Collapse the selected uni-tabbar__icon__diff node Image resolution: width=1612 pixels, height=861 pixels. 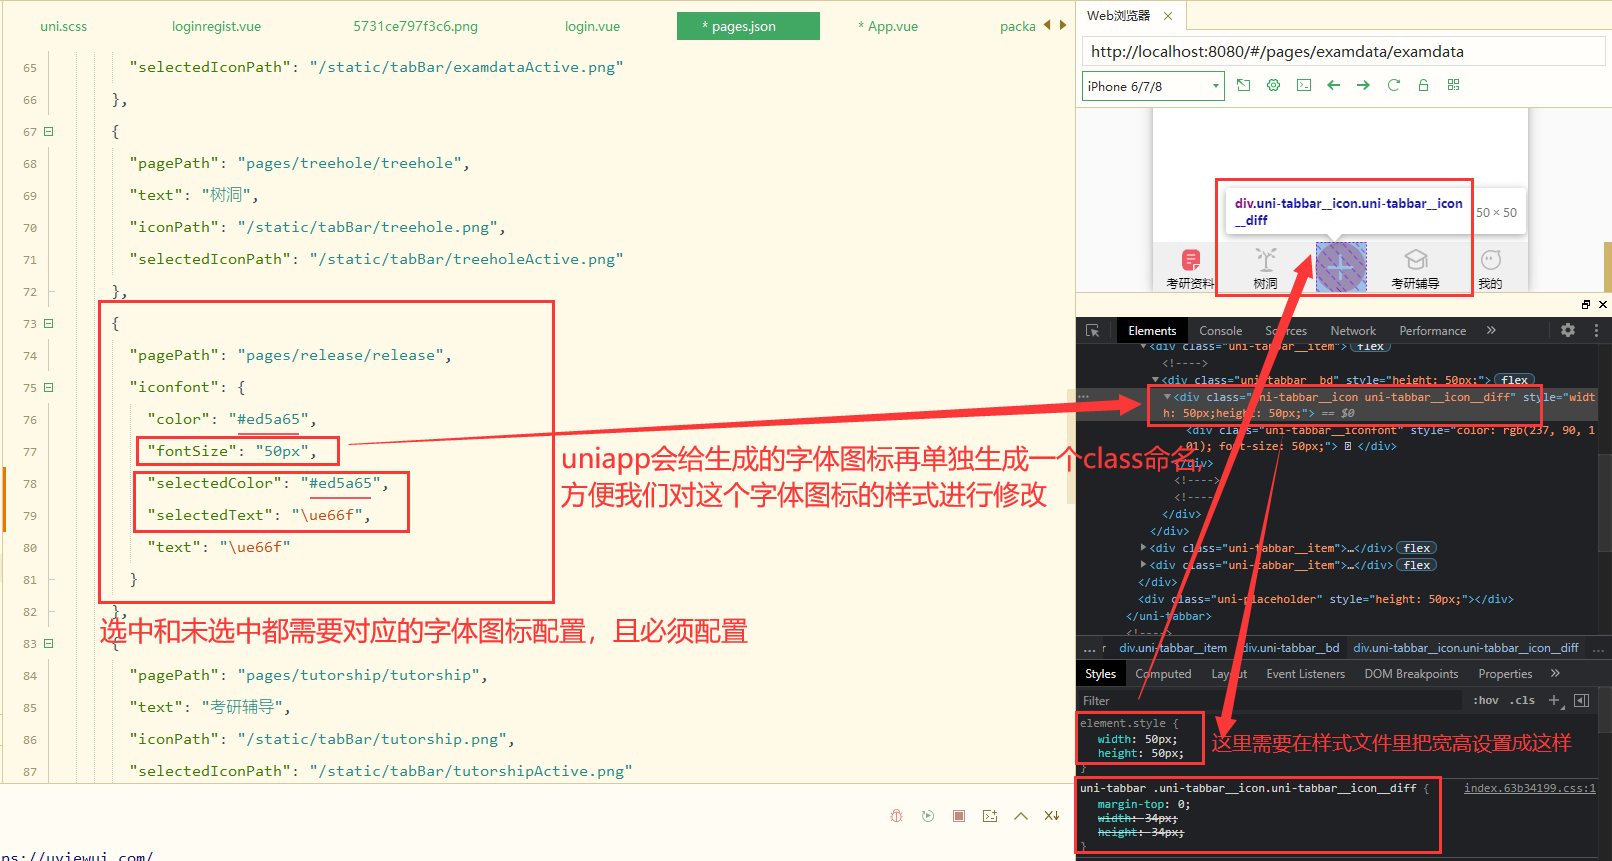pyautogui.click(x=1167, y=397)
